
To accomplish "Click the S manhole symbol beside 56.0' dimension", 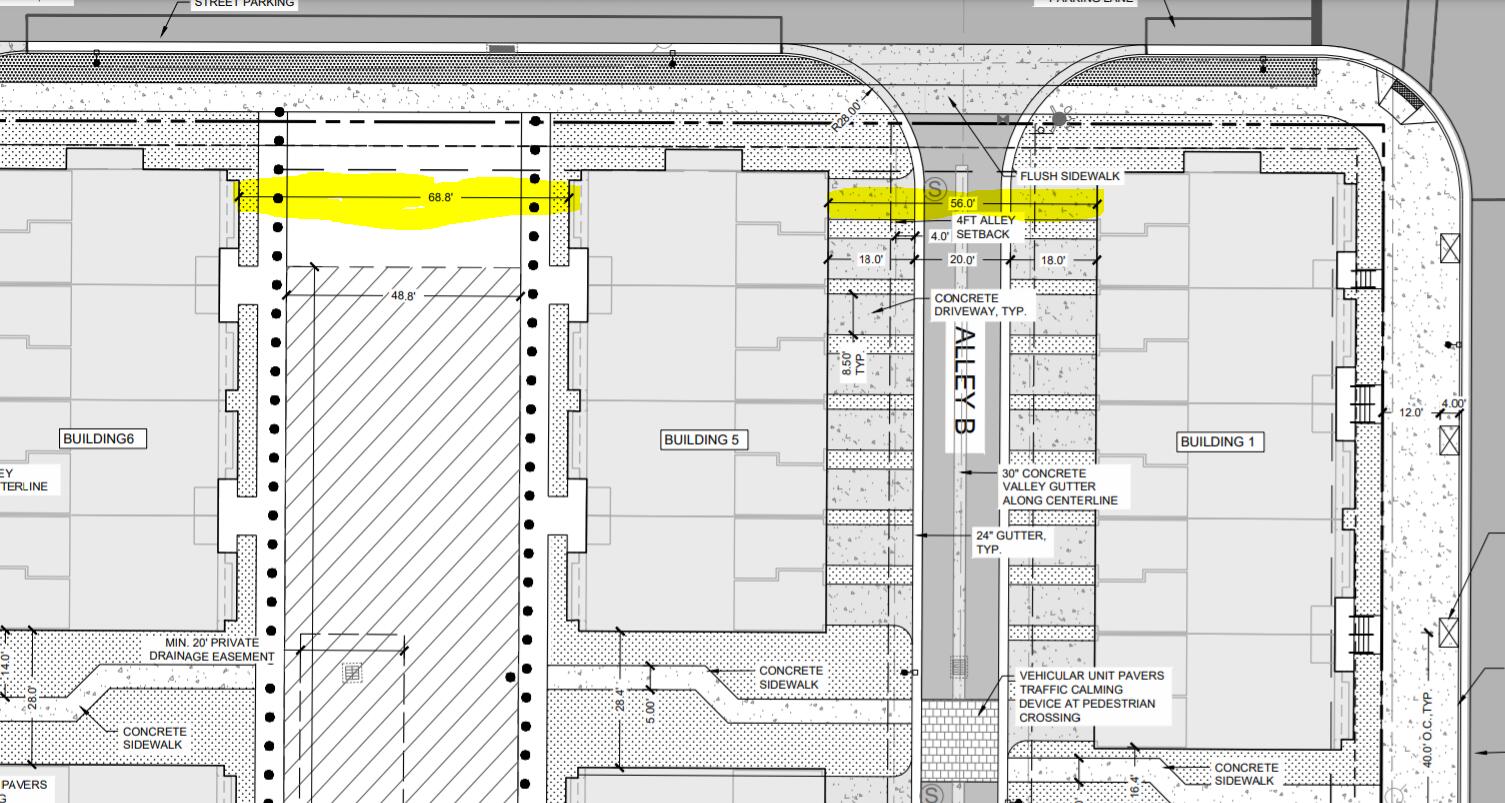I will 936,187.
